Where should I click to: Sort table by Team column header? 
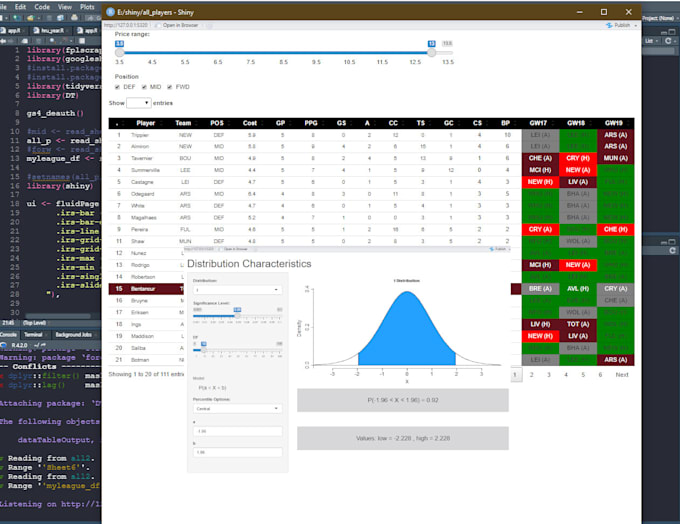click(183, 123)
